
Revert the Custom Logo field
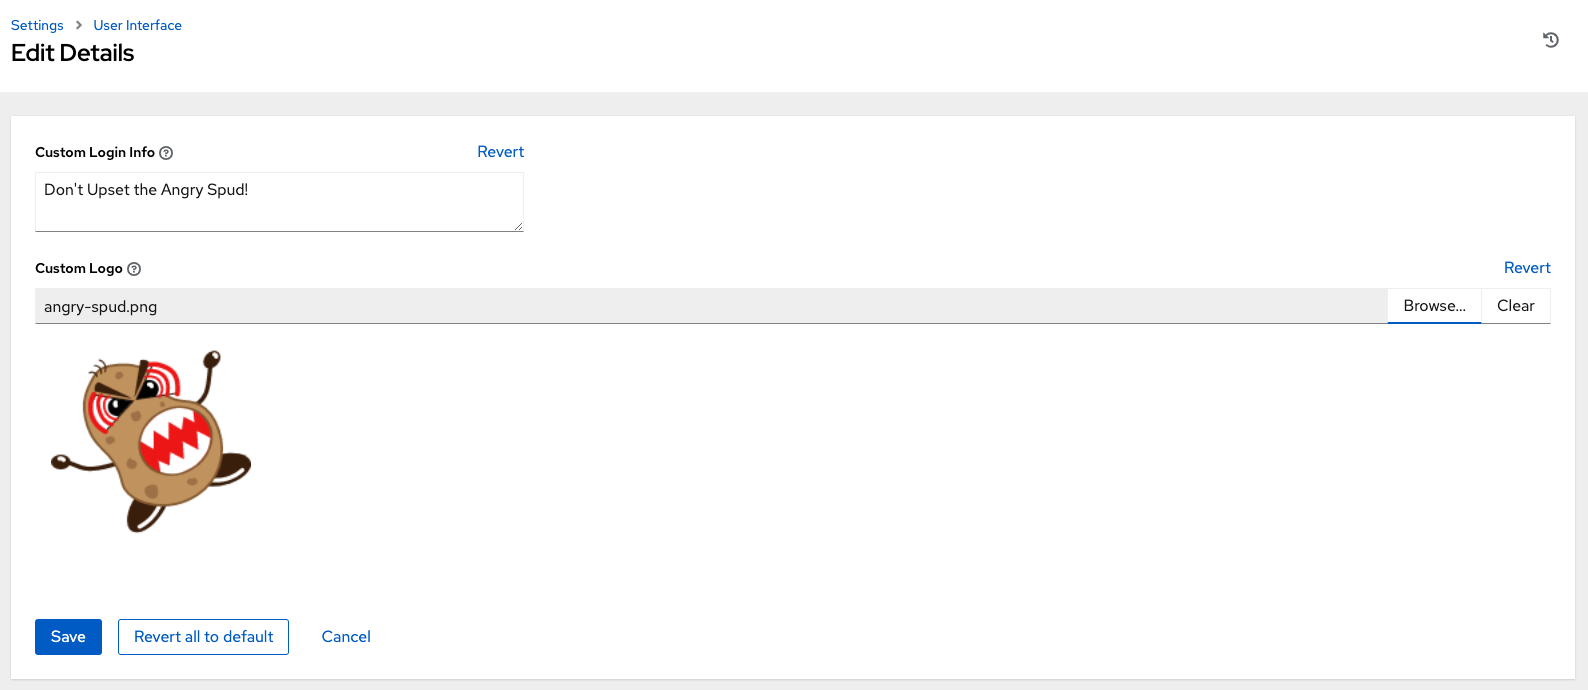(x=1527, y=267)
